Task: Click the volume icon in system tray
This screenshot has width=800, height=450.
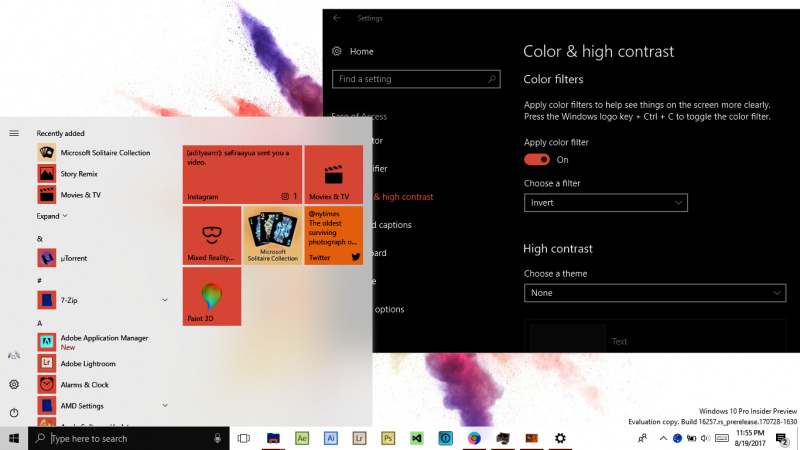Action: 706,438
